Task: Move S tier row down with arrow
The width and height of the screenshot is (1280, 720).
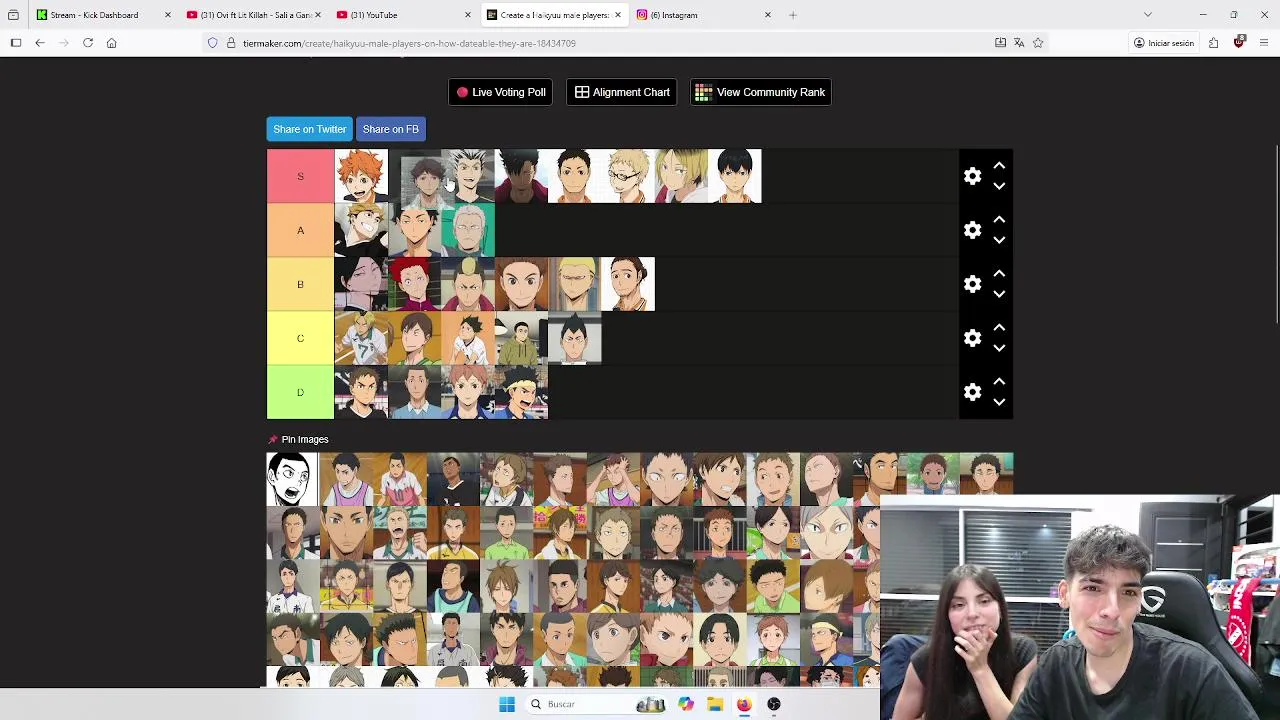Action: tap(999, 186)
